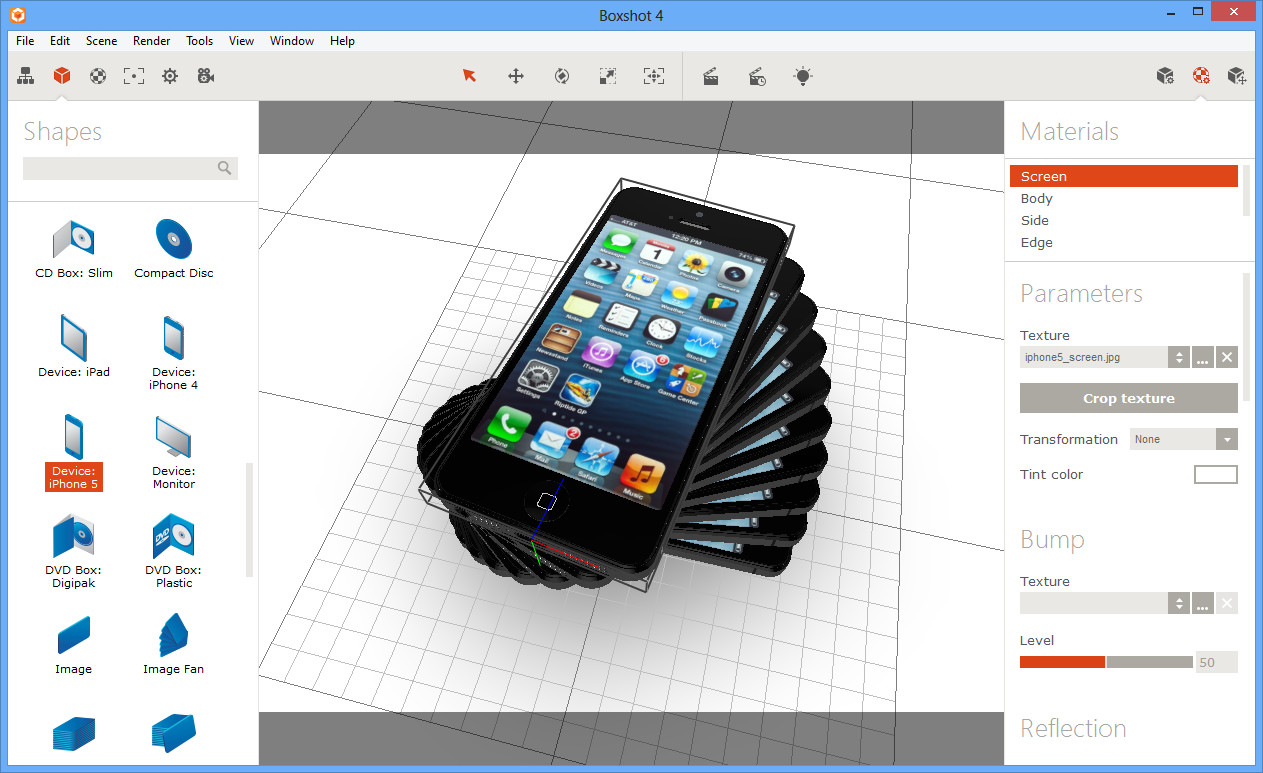
Task: Browse for Parameters texture file
Action: [x=1203, y=357]
